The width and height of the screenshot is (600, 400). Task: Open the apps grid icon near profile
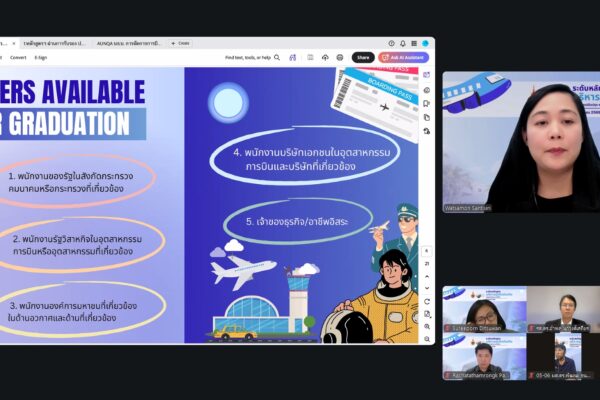pos(414,43)
